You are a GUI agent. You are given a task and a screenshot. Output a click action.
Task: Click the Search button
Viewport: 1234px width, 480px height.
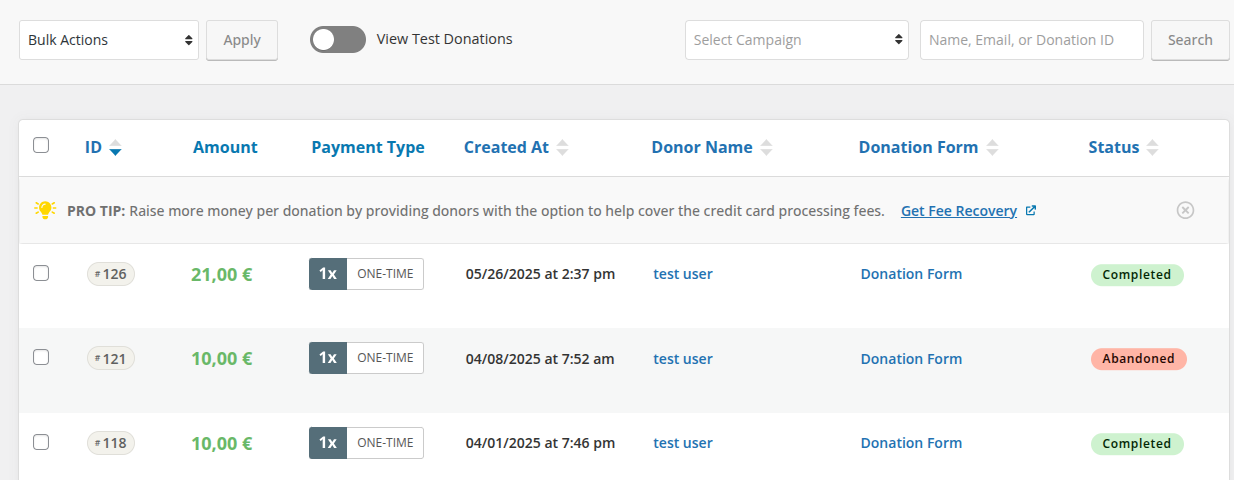coord(1190,40)
